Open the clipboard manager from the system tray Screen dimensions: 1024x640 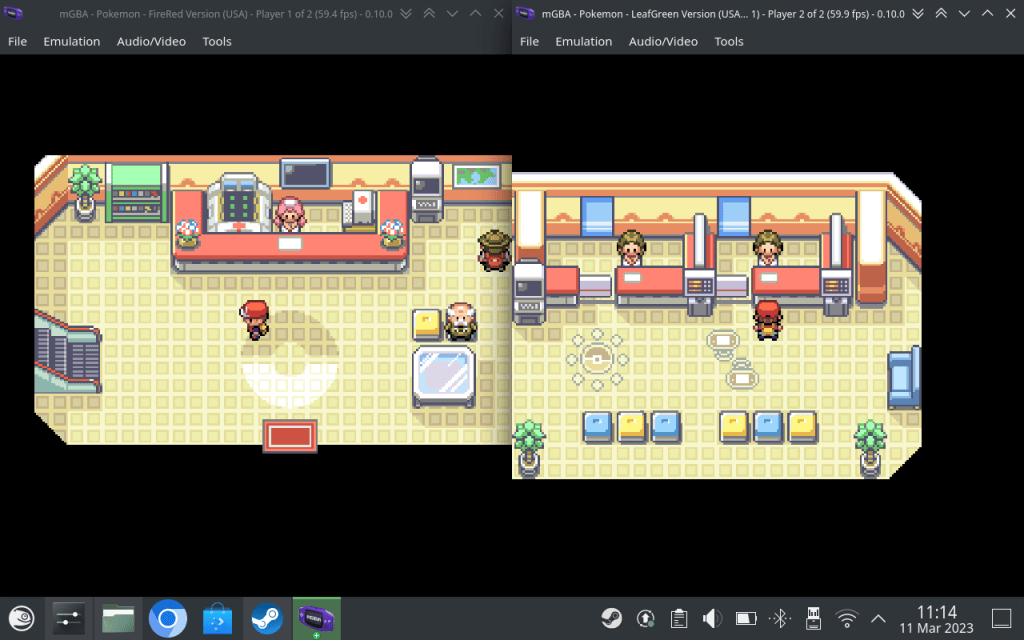click(x=679, y=618)
